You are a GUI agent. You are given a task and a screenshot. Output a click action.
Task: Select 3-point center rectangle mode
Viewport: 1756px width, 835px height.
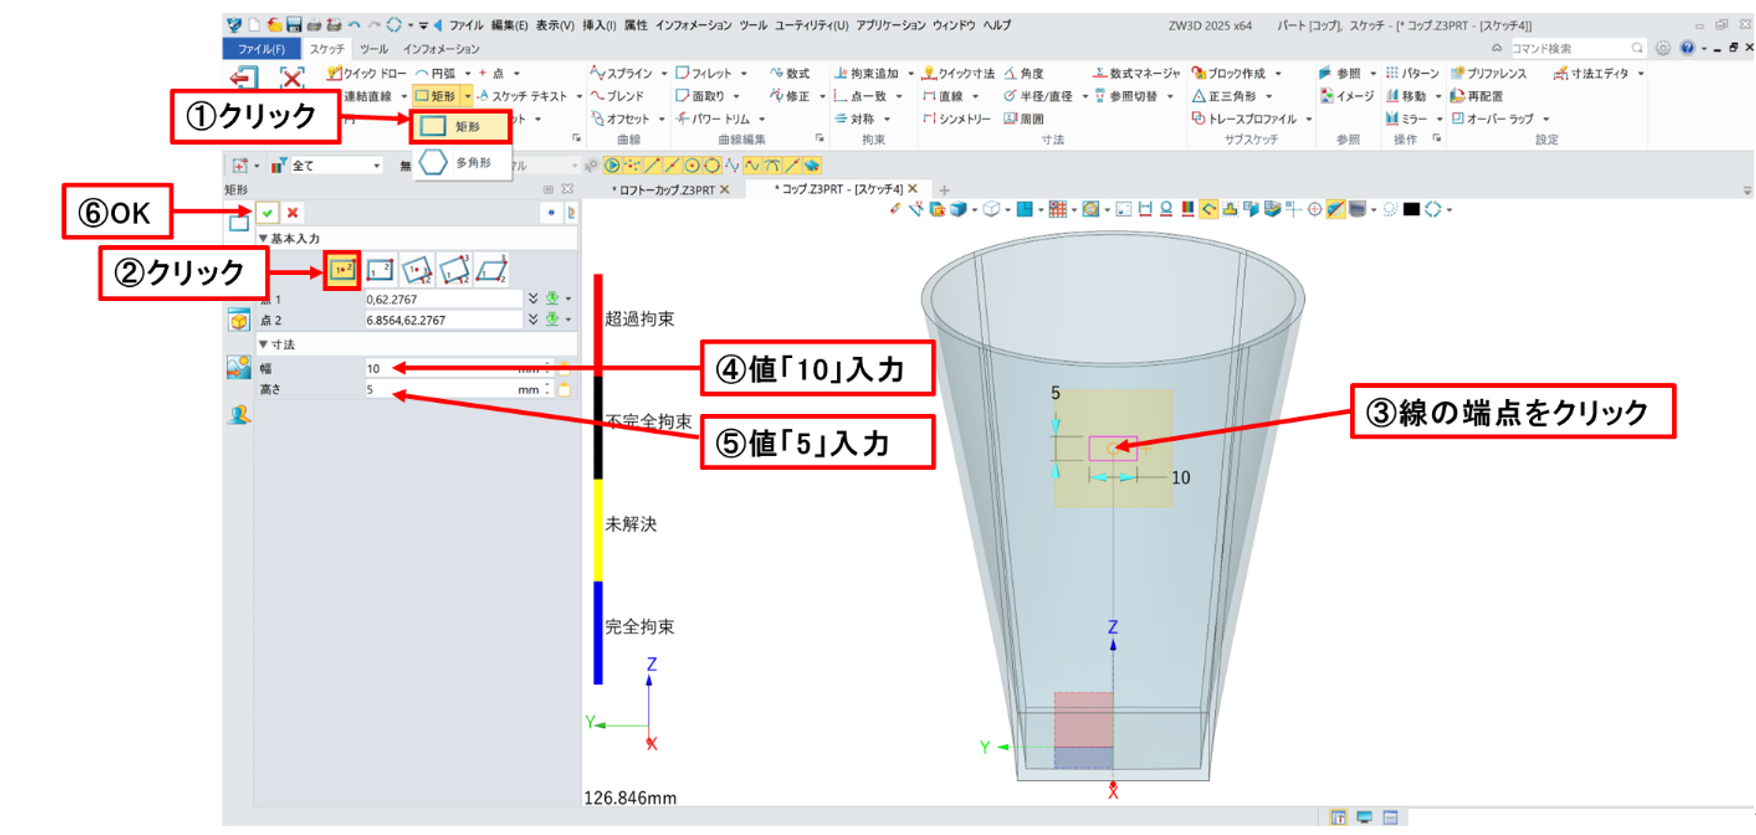point(417,270)
